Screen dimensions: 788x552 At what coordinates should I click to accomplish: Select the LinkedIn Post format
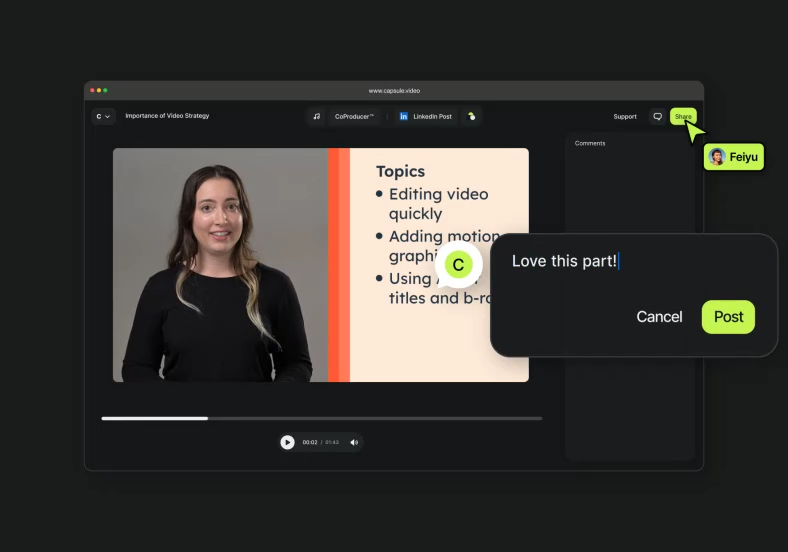pyautogui.click(x=426, y=117)
